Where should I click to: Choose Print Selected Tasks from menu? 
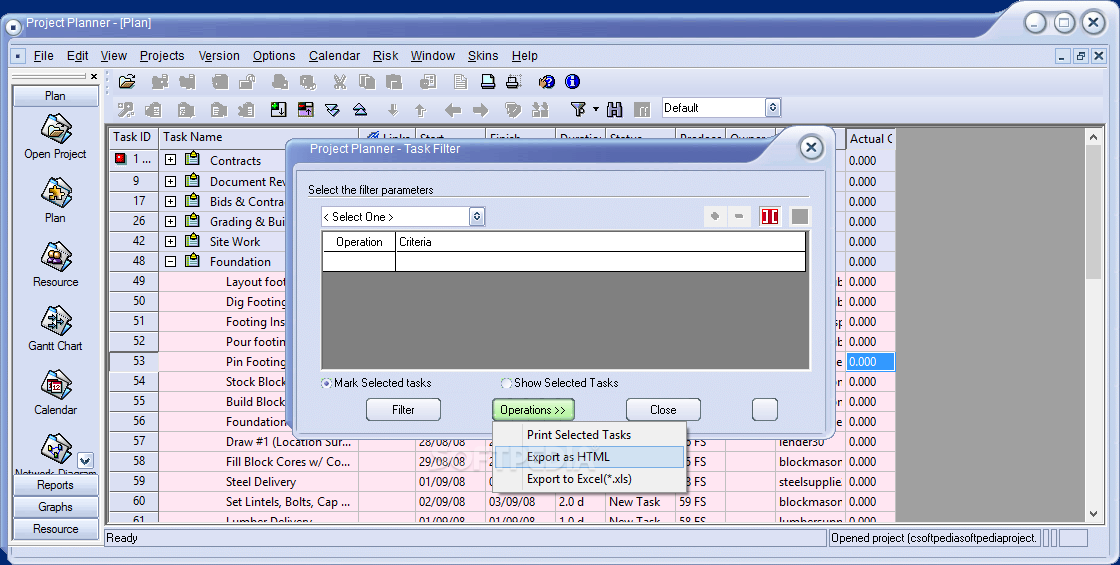coord(579,434)
